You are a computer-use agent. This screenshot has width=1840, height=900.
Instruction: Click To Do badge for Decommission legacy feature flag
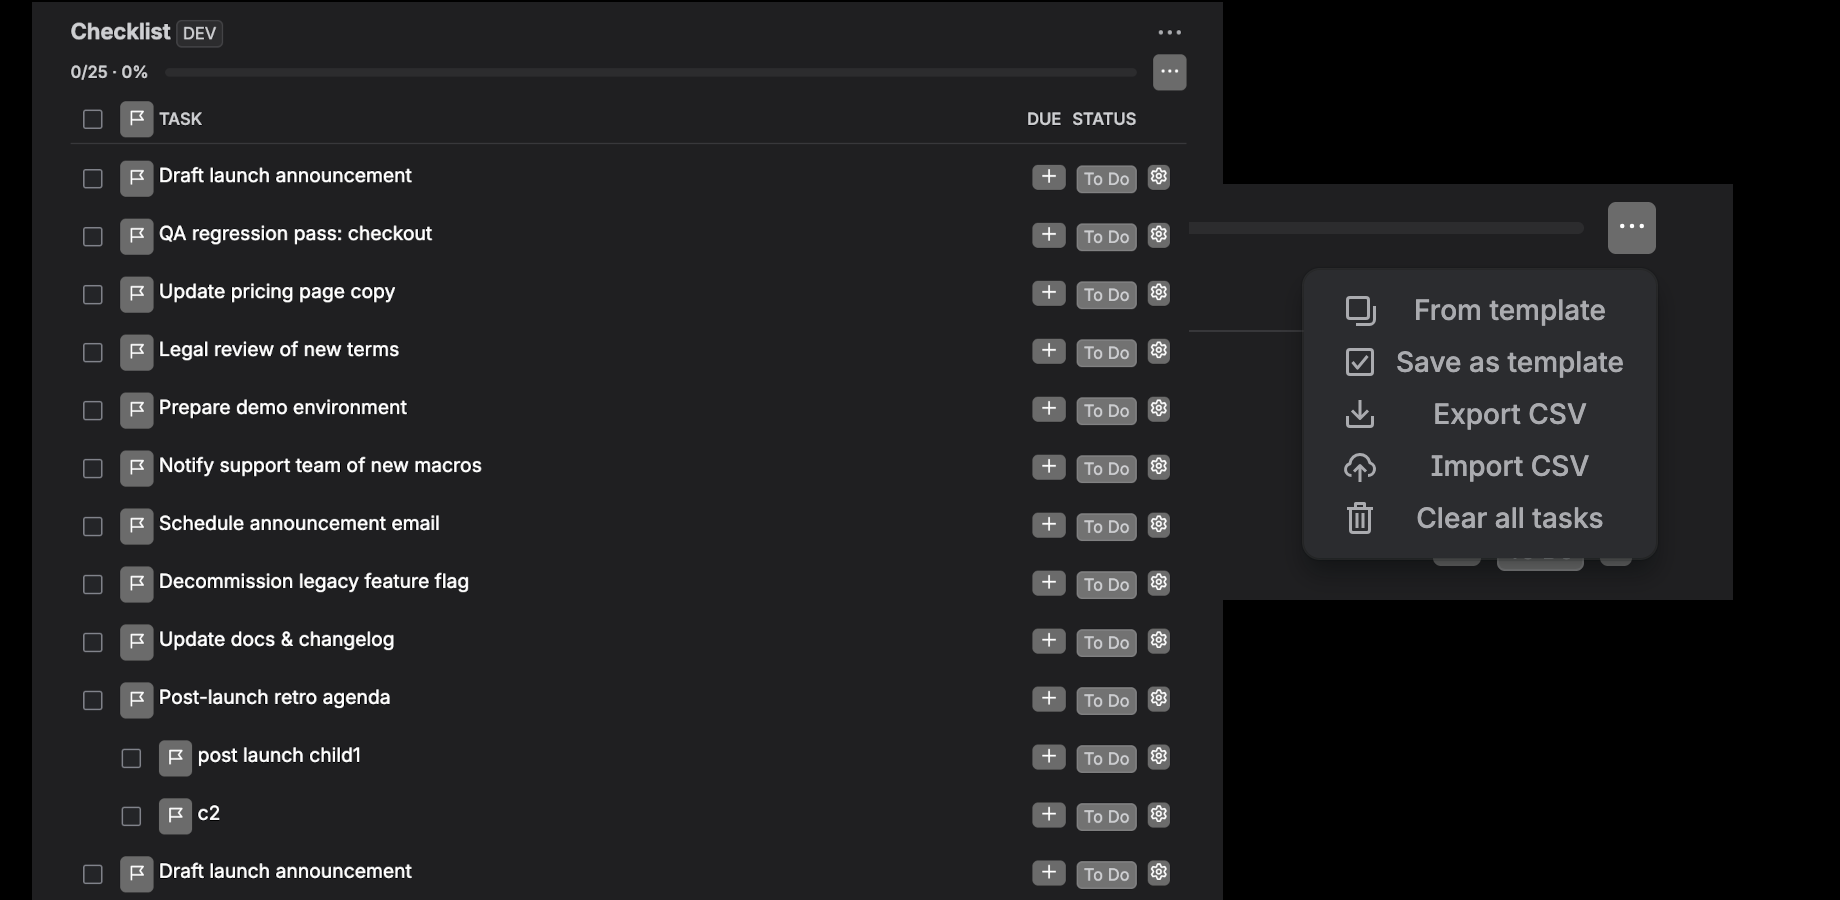(x=1106, y=585)
